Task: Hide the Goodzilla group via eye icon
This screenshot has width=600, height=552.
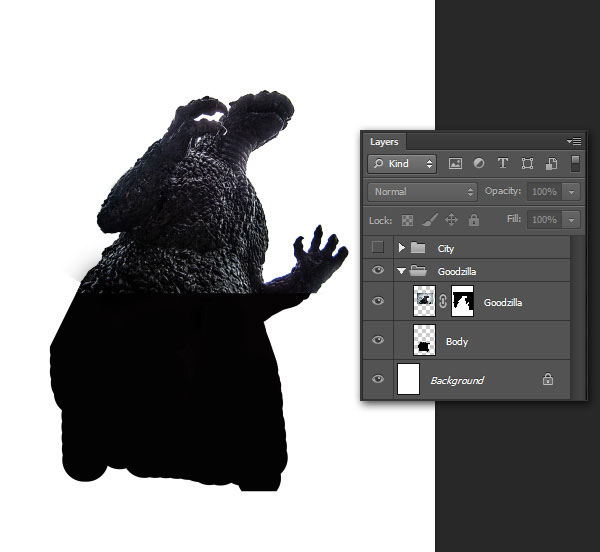Action: [378, 270]
